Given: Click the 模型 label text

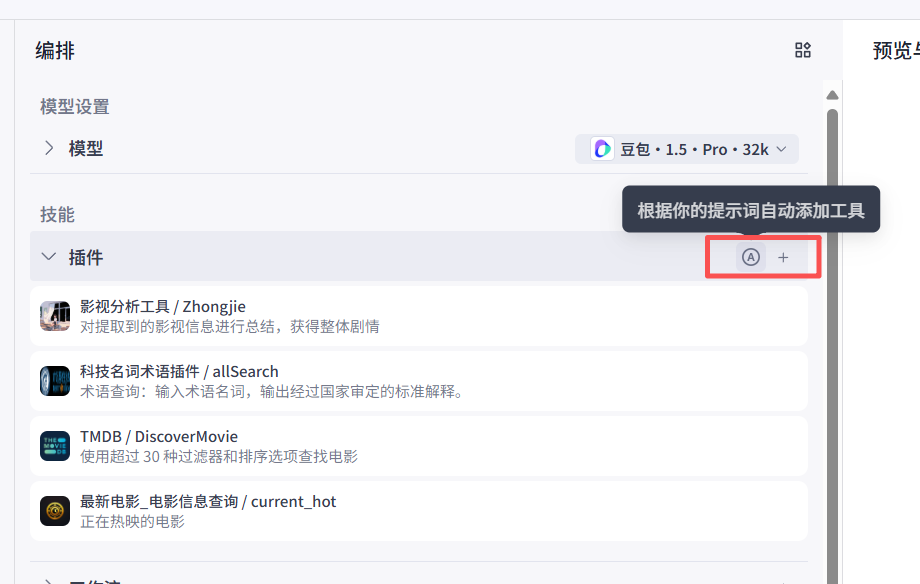Looking at the screenshot, I should coord(86,148).
